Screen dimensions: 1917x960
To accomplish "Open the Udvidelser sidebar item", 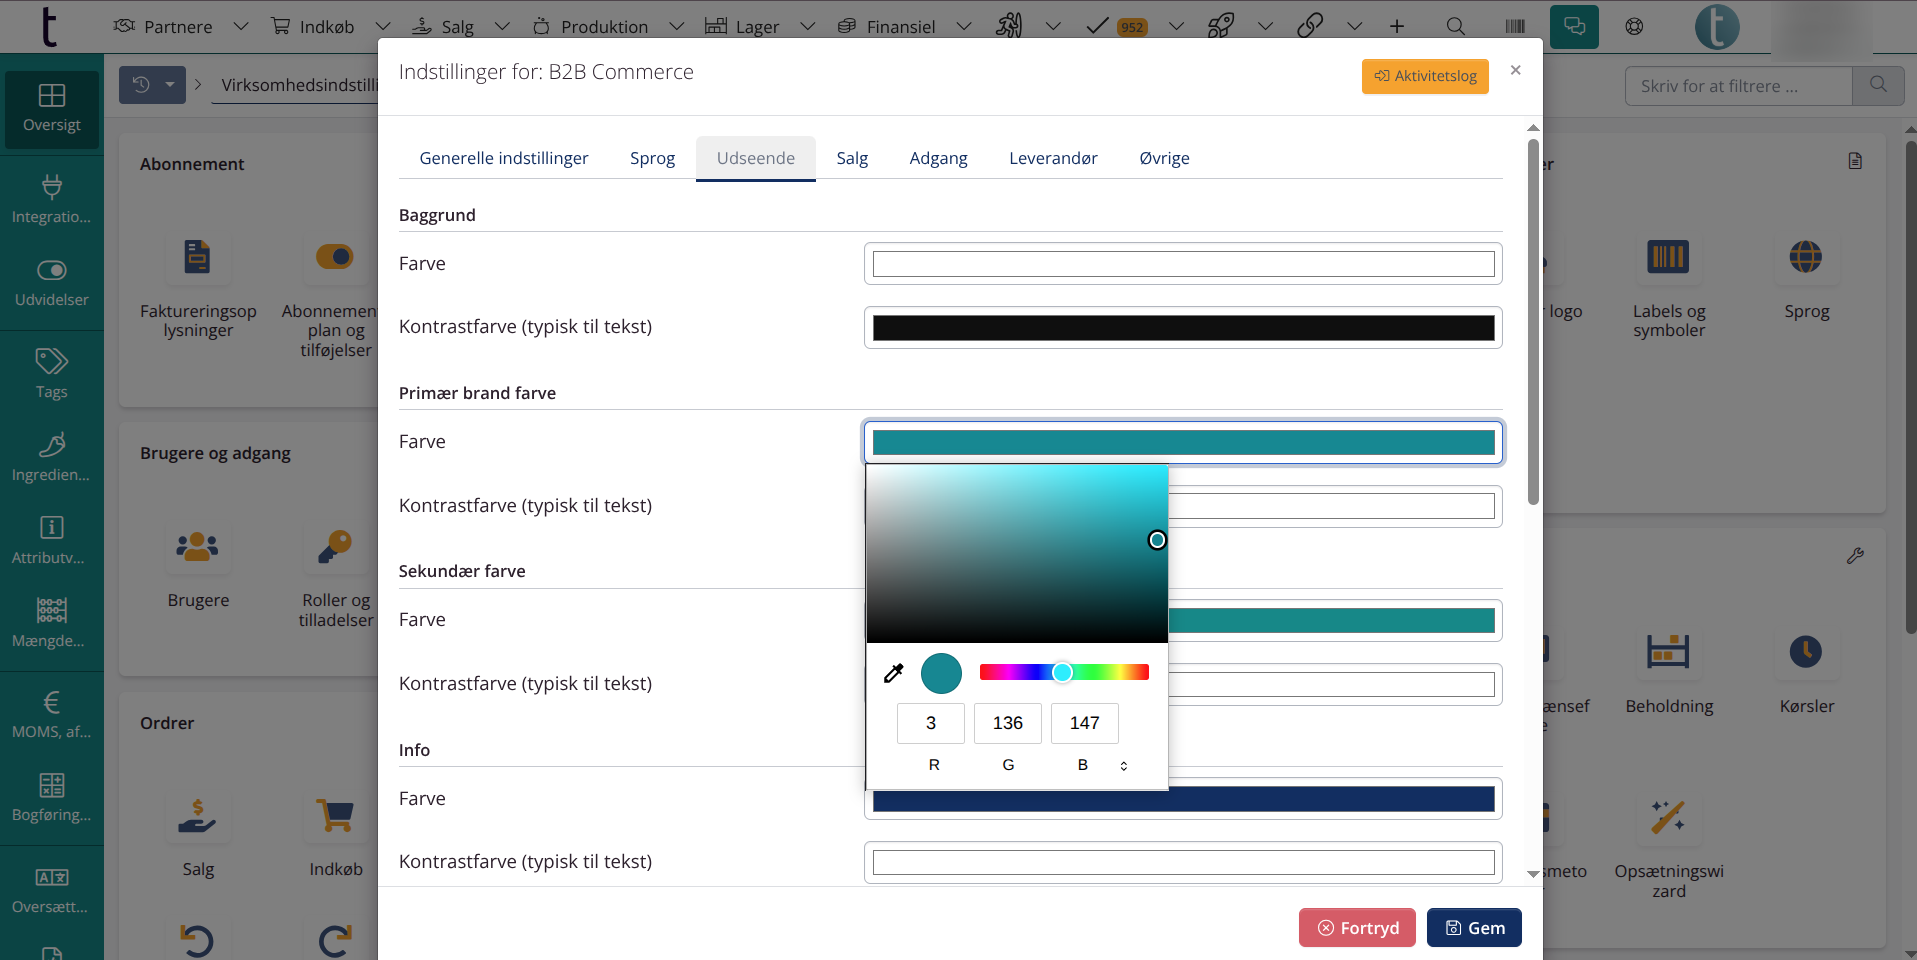I will point(52,282).
